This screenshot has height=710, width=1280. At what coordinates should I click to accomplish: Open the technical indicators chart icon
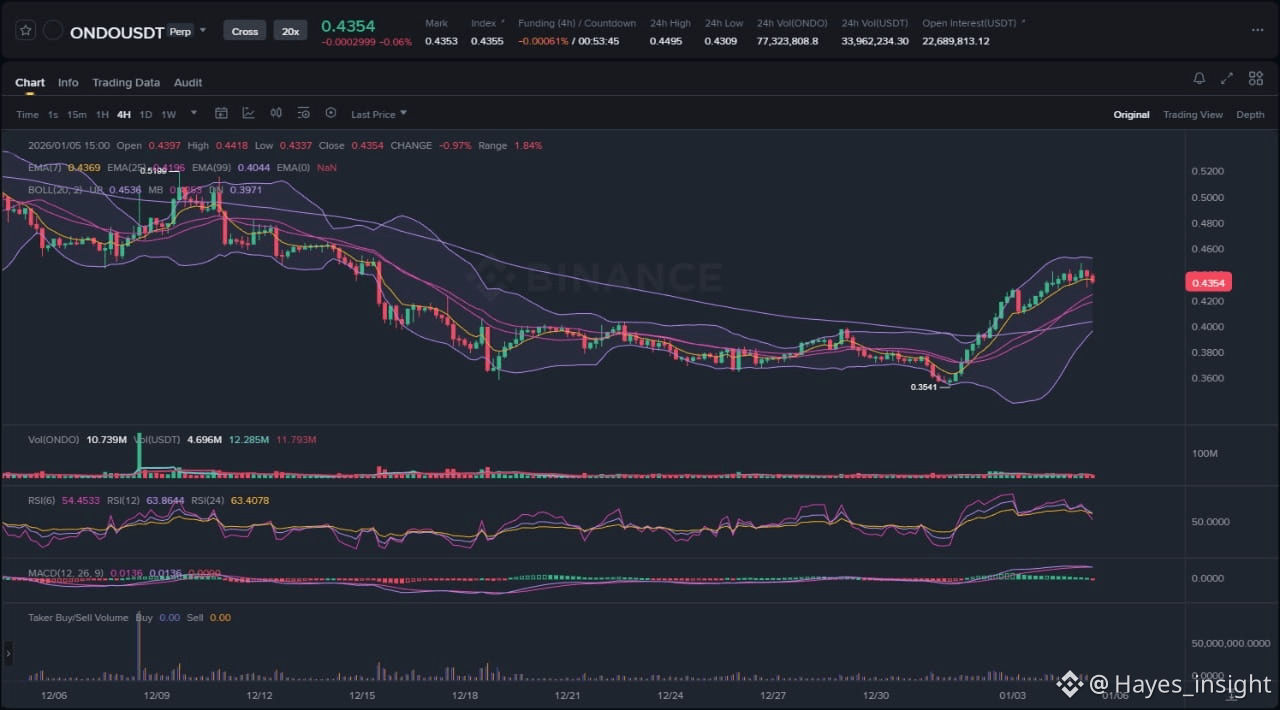[x=248, y=113]
